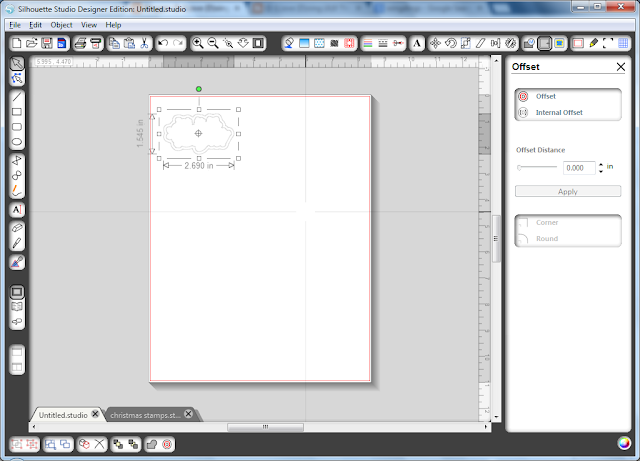Switch to christmas stamps tab

145,415
